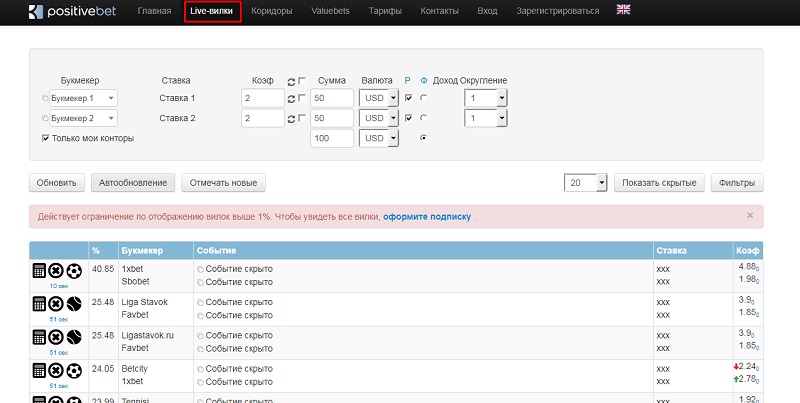Open the Live-вилки tab

[x=213, y=11]
